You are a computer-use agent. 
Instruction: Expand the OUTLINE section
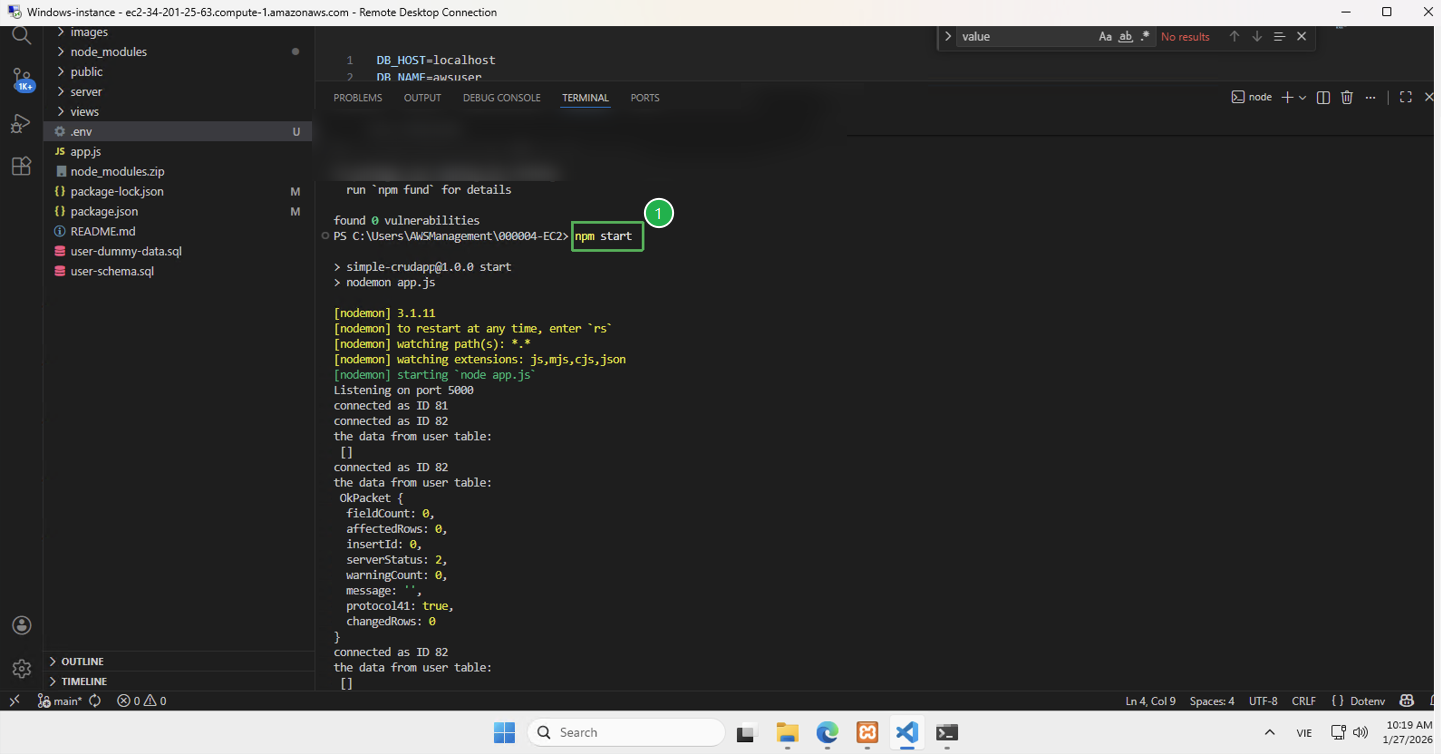82,661
